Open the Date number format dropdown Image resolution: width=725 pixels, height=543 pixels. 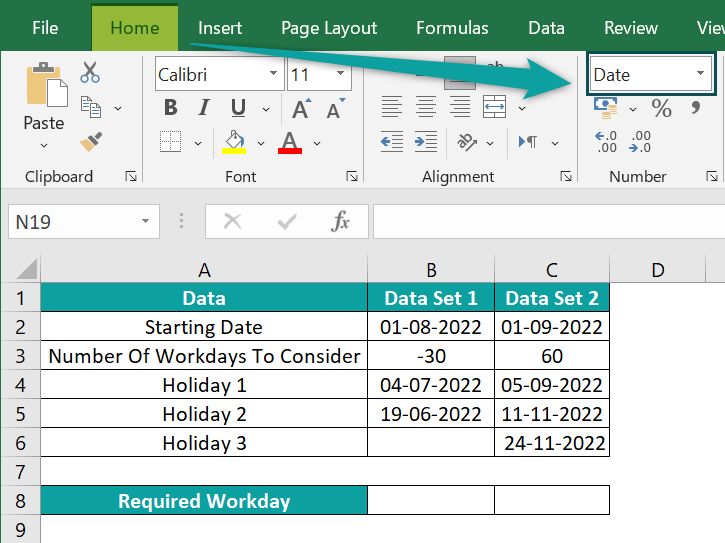(700, 73)
